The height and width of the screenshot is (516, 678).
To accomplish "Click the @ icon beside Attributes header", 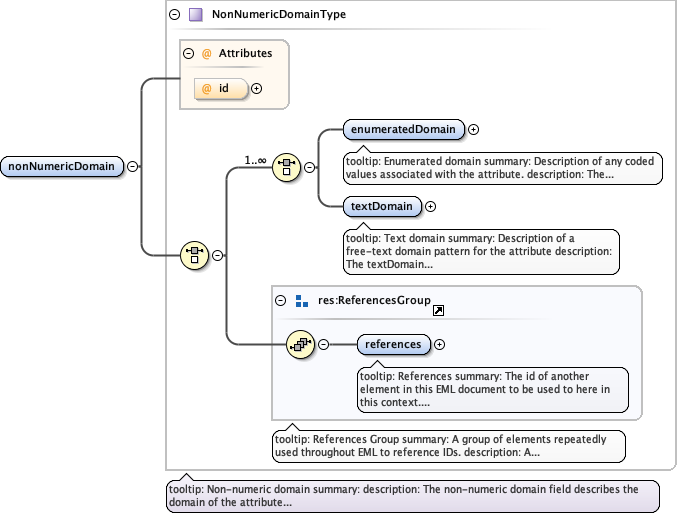I will 206,53.
